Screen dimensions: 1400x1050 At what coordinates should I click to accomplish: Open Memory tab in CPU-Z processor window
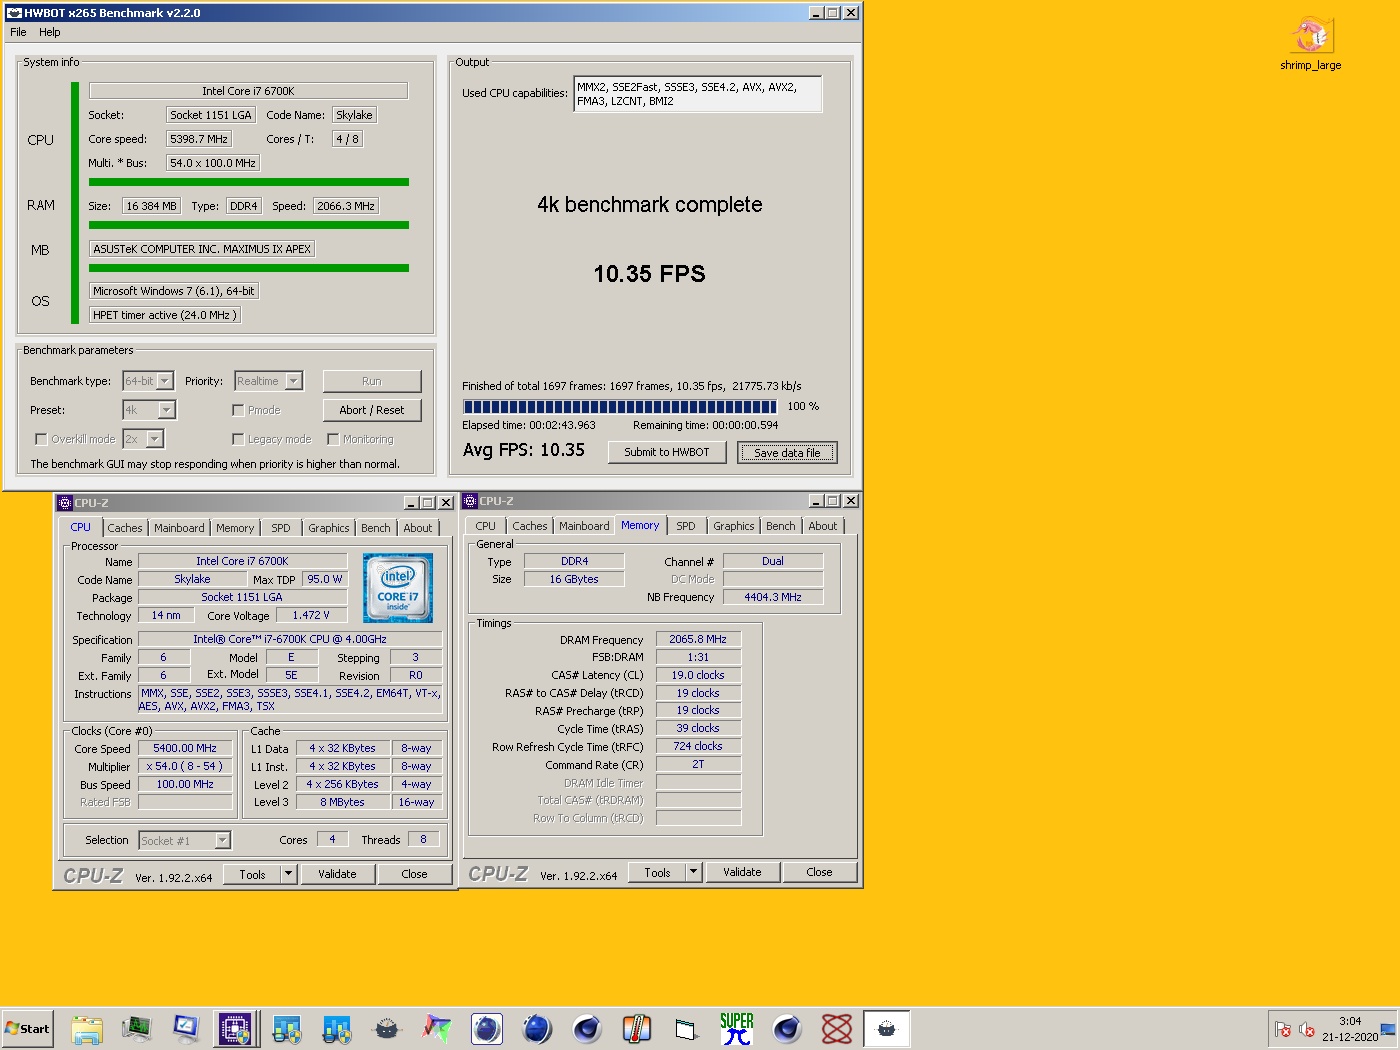[x=235, y=528]
